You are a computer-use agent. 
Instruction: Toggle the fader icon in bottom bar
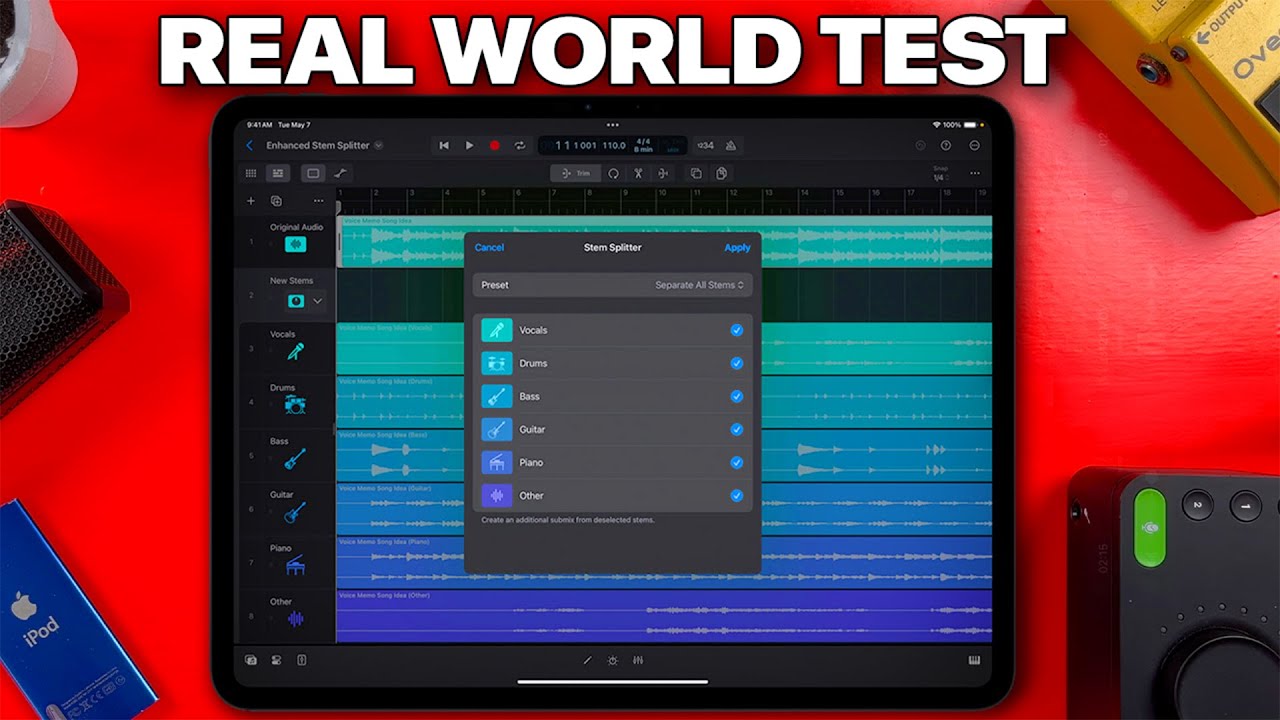(302, 660)
